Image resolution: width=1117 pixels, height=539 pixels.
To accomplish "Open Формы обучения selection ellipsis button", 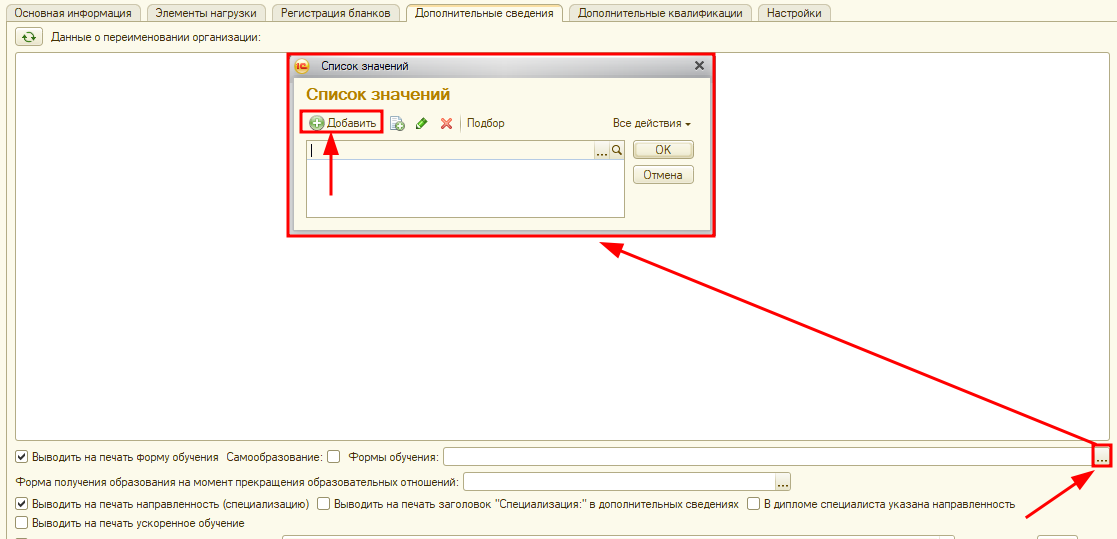I will [1101, 457].
